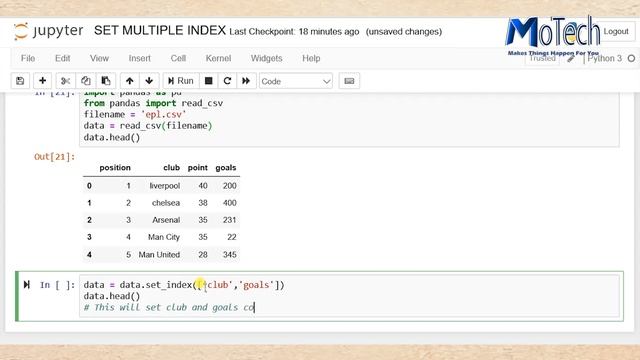Open the File menu
The height and width of the screenshot is (360, 640).
tap(28, 58)
